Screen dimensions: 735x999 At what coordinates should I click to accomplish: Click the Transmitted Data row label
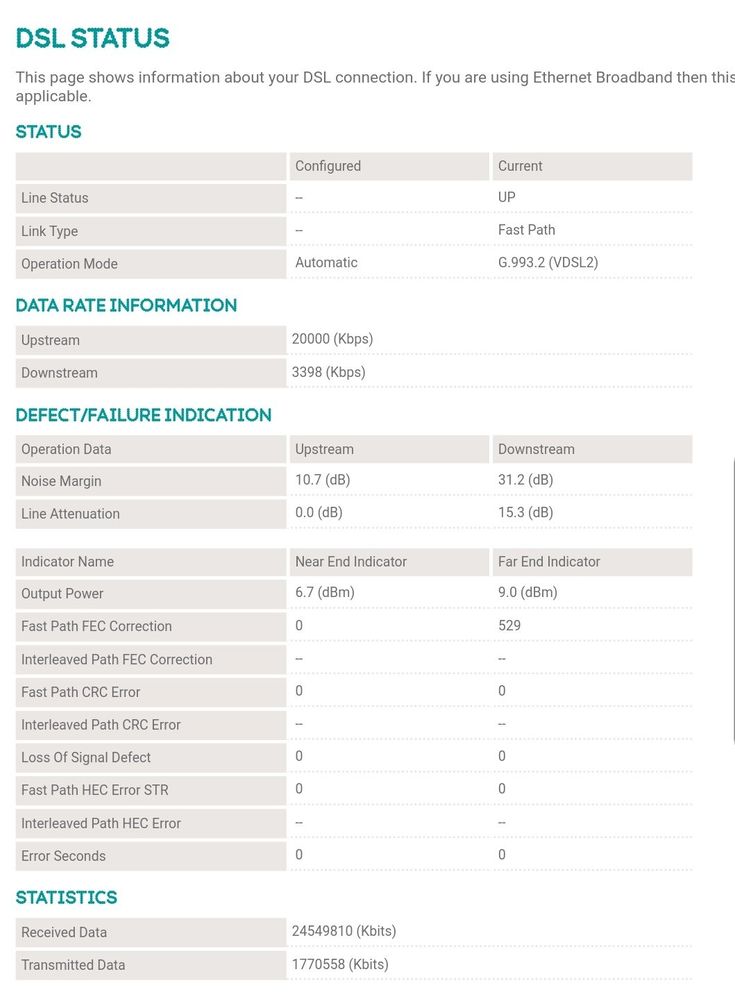[x=151, y=965]
